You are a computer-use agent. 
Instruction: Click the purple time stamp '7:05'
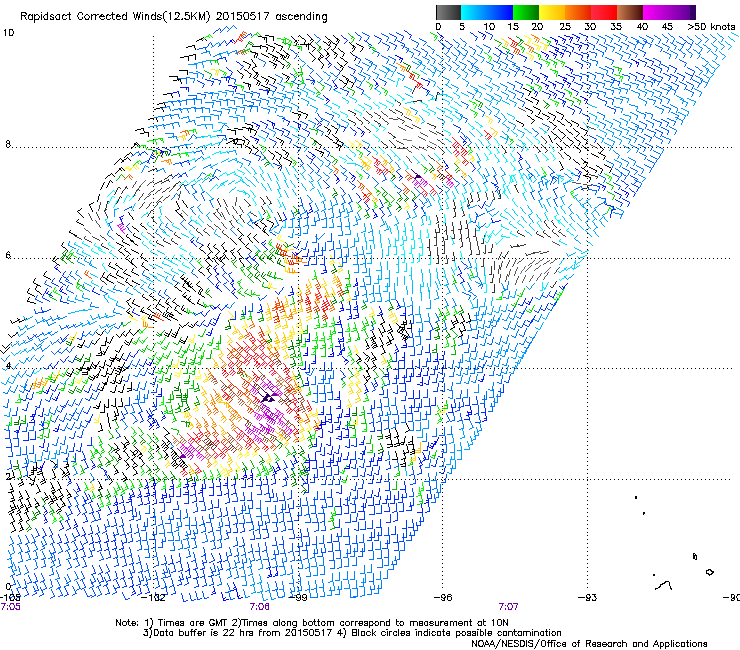[x=10, y=607]
